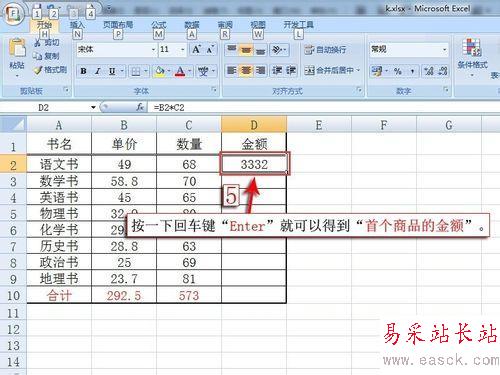The height and width of the screenshot is (375, 500).
Task: Click the Format Painter (格式刷) button
Action: tap(50, 70)
